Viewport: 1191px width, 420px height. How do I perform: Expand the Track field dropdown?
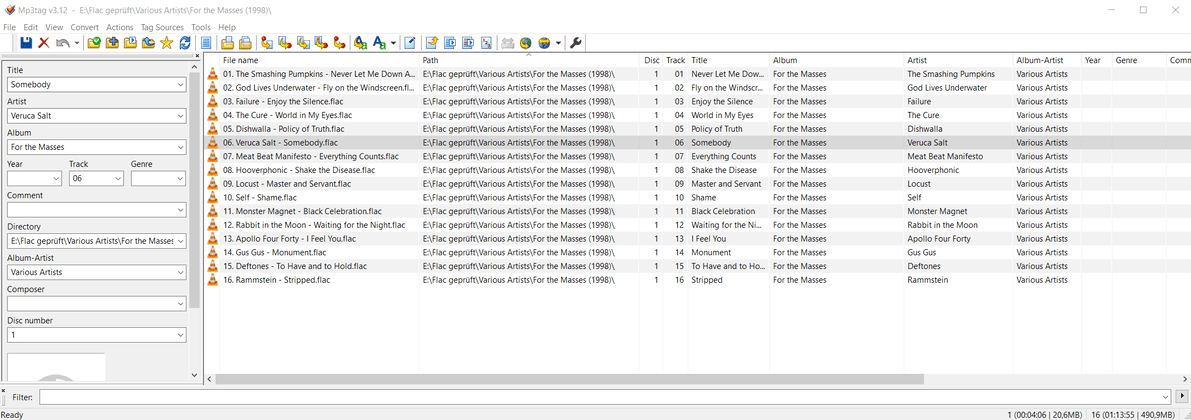click(118, 178)
